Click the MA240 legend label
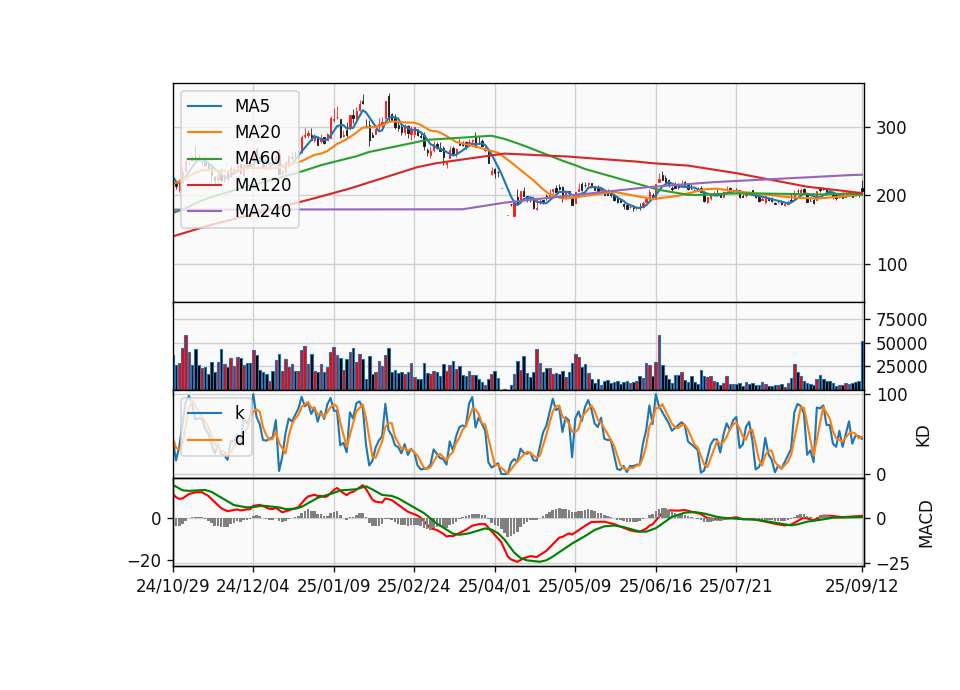This screenshot has width=960, height=690. (x=263, y=211)
